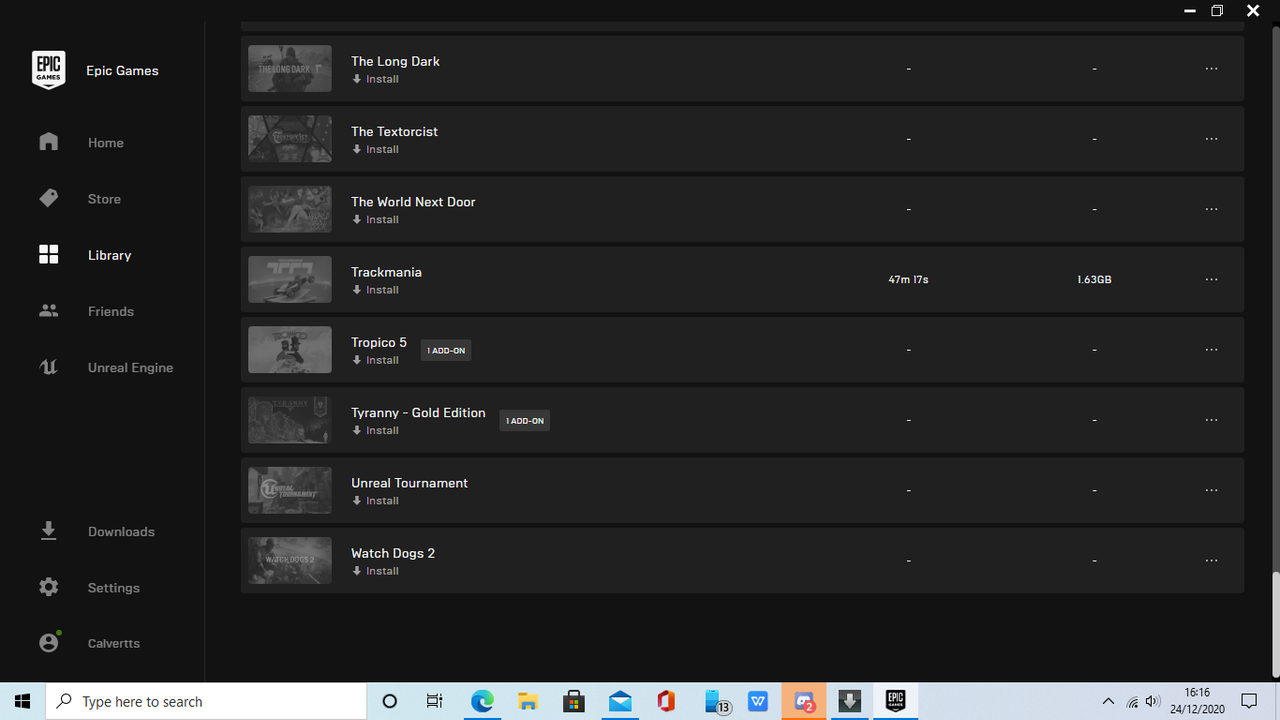
Task: Open File Explorer from the taskbar
Action: tap(528, 701)
